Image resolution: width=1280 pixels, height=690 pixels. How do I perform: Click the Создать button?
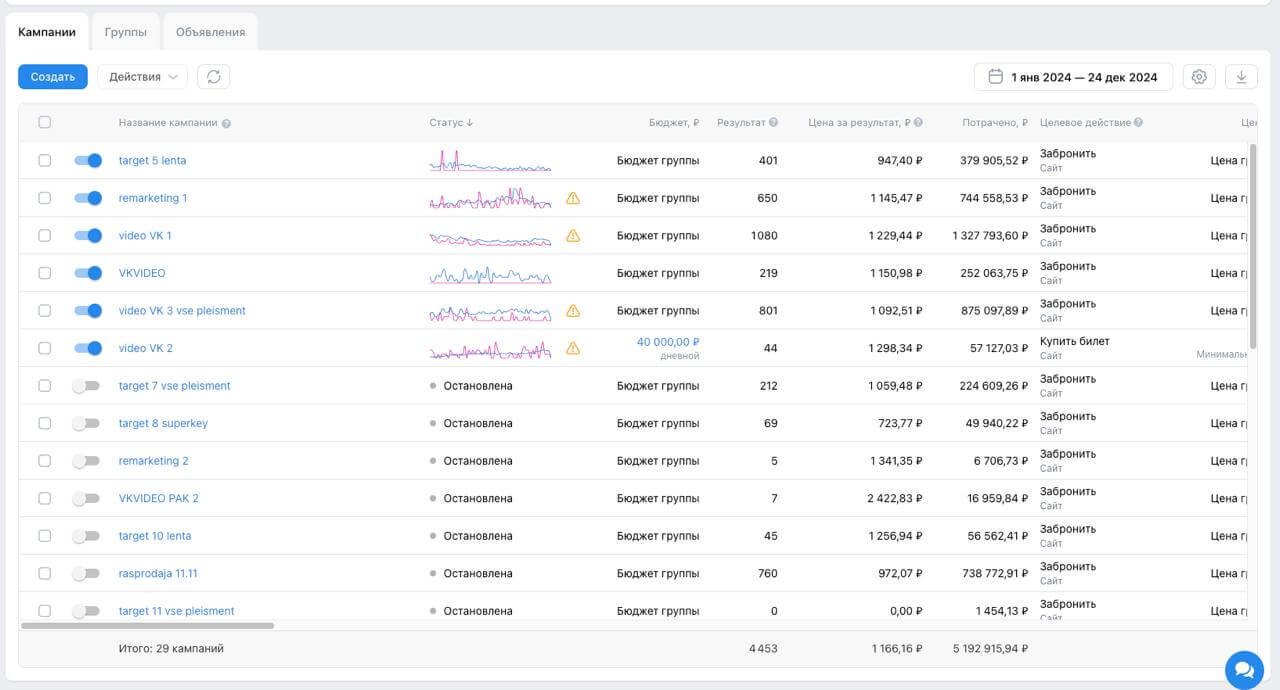tap(53, 77)
